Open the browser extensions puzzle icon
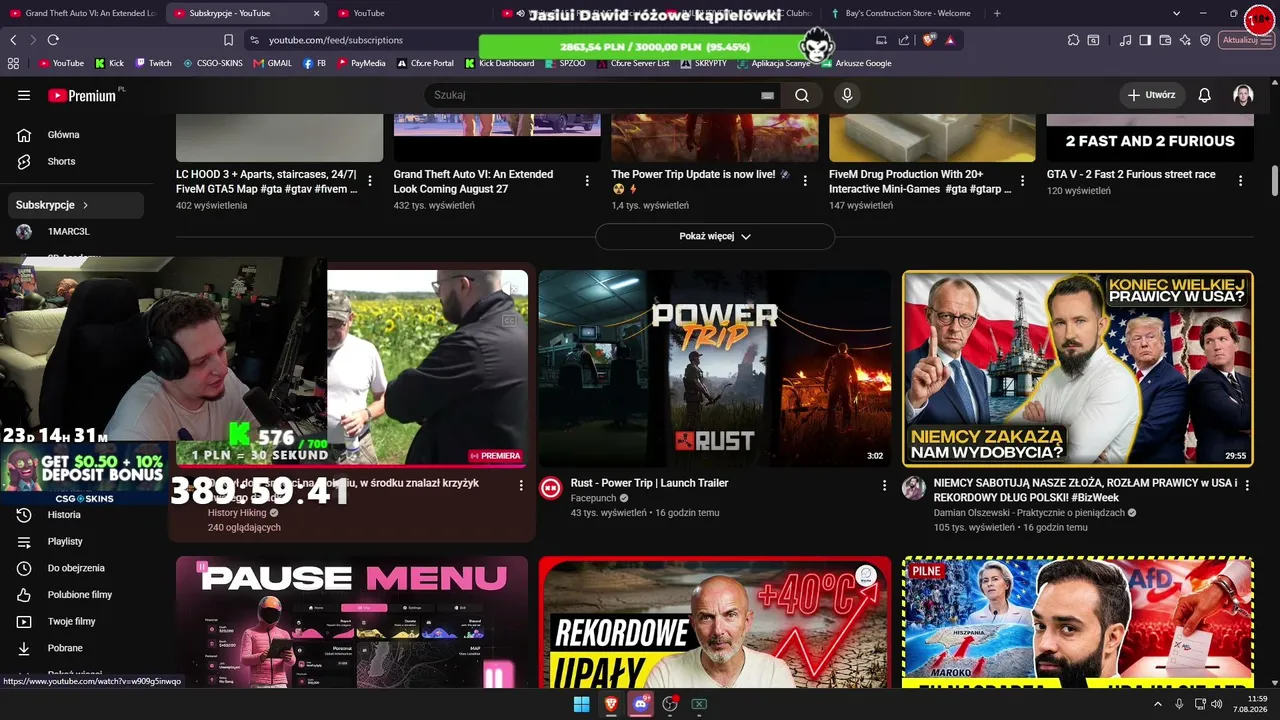This screenshot has height=720, width=1280. pyautogui.click(x=1073, y=40)
